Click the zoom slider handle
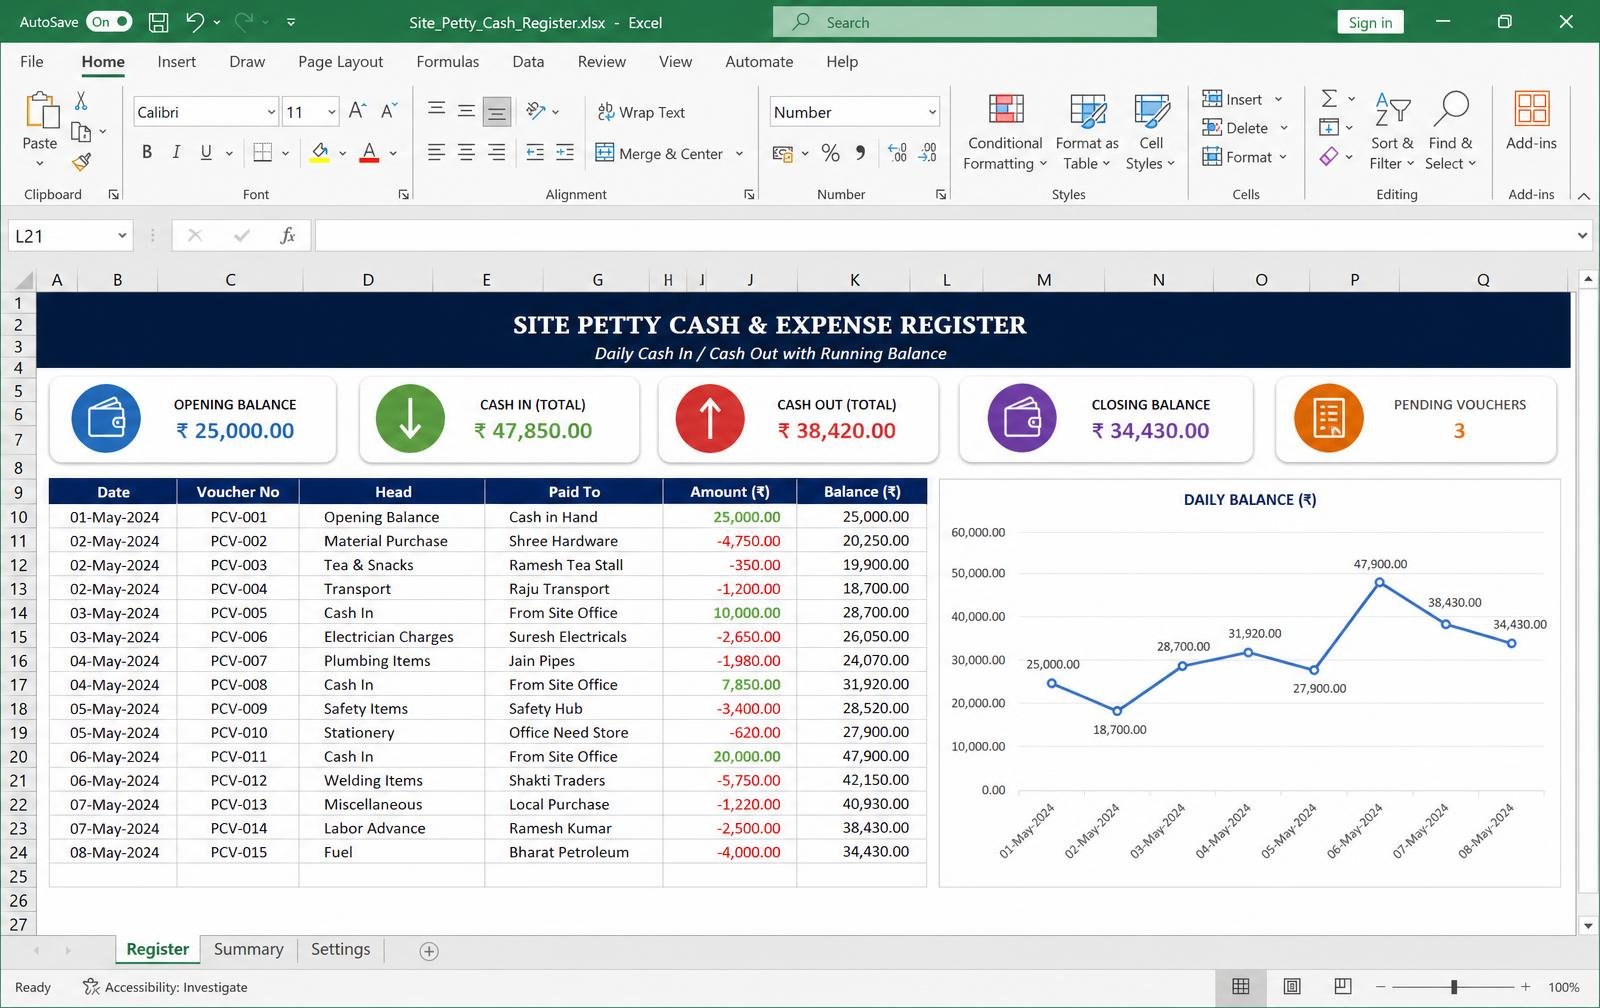 point(1454,987)
